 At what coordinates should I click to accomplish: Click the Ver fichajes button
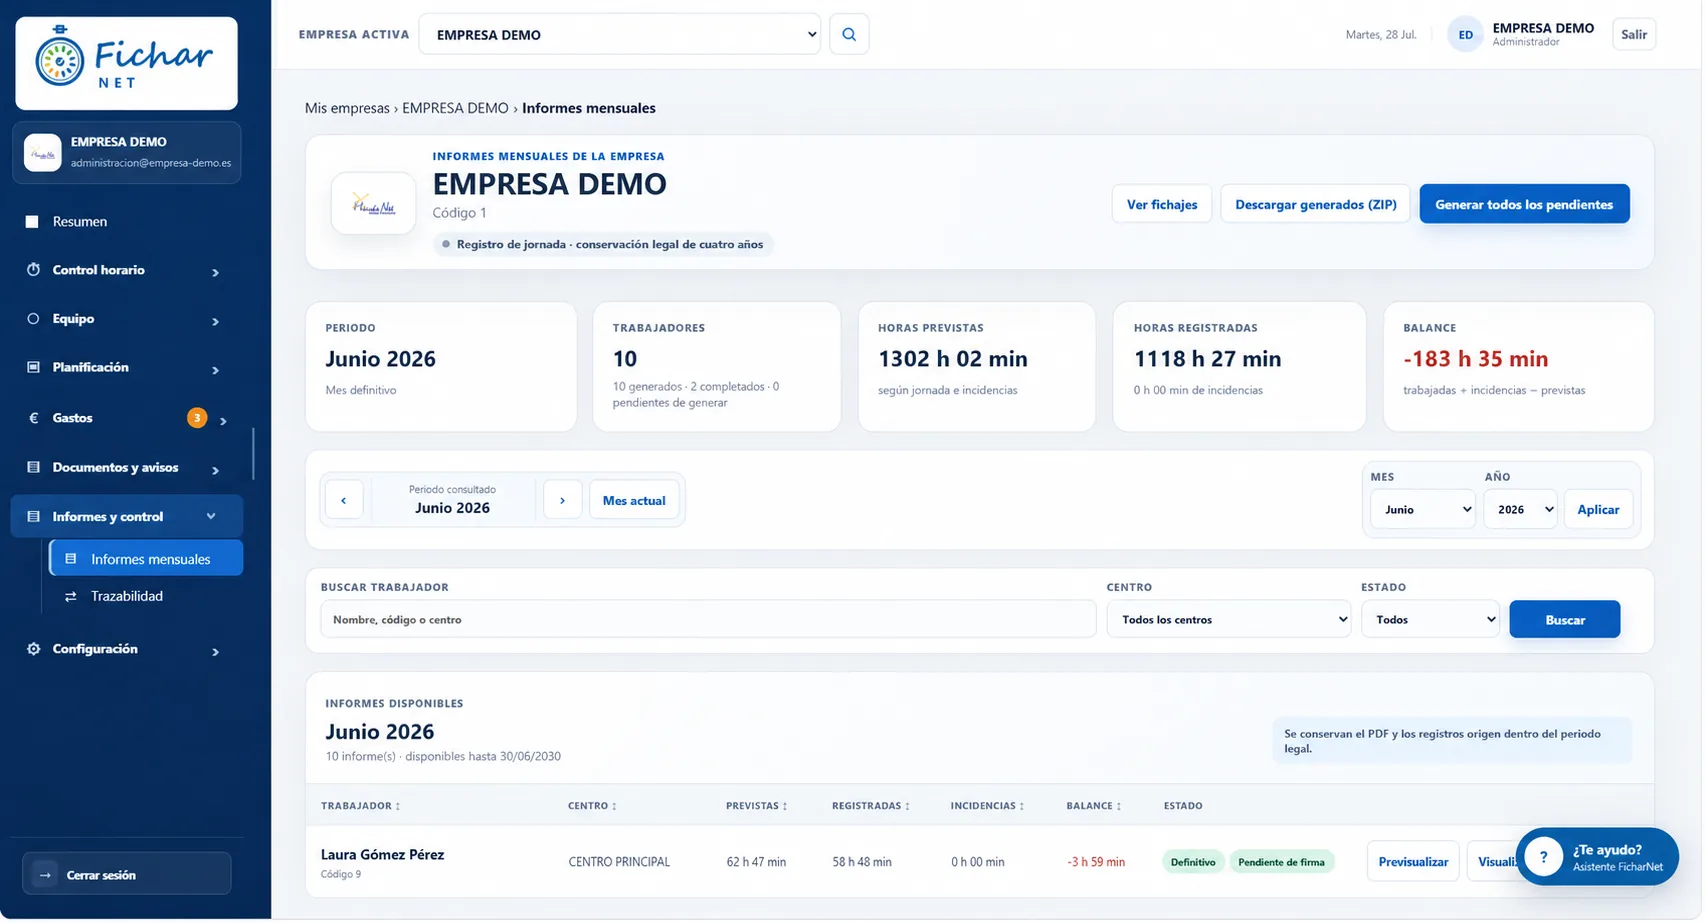(x=1164, y=205)
